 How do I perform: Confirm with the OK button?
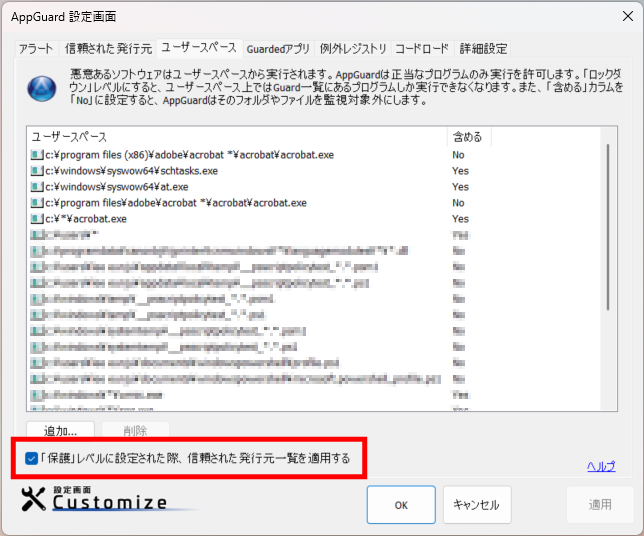400,505
